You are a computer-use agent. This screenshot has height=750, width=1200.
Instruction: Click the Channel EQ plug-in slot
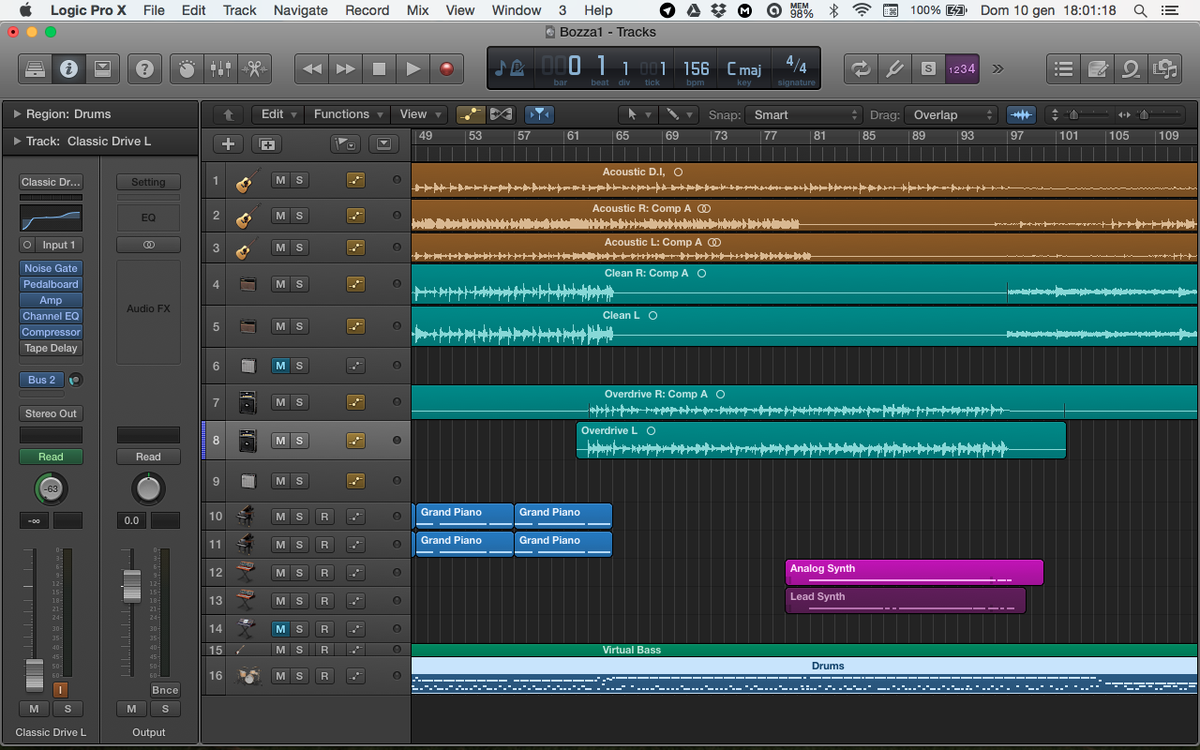click(51, 316)
